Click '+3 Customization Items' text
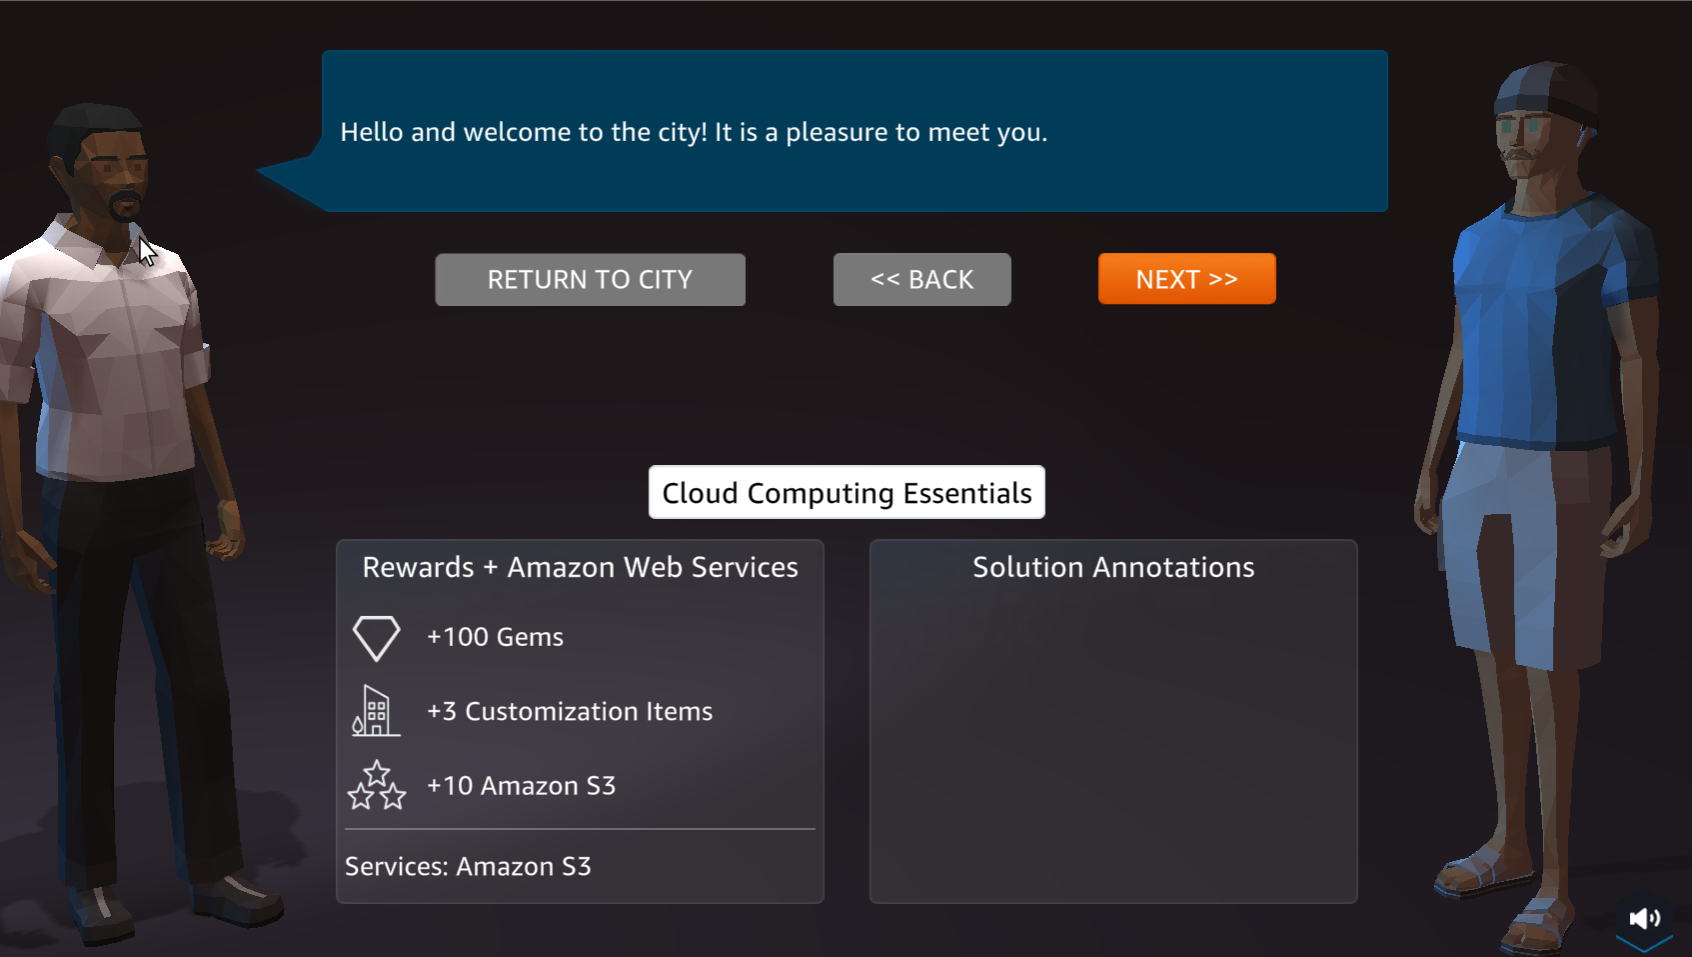The height and width of the screenshot is (957, 1692). pos(570,711)
